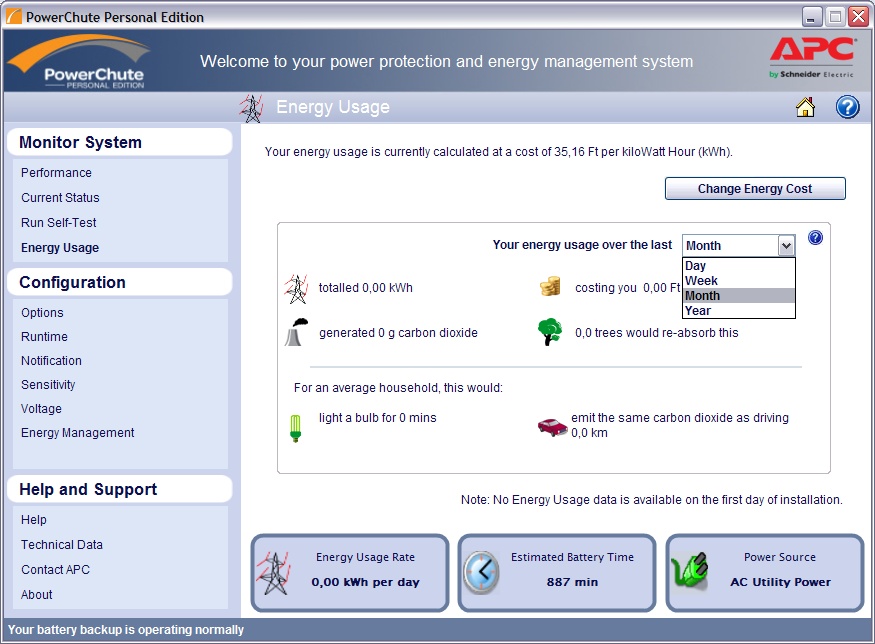Click '0,0 trees would re-absorb this' text

[x=657, y=333]
